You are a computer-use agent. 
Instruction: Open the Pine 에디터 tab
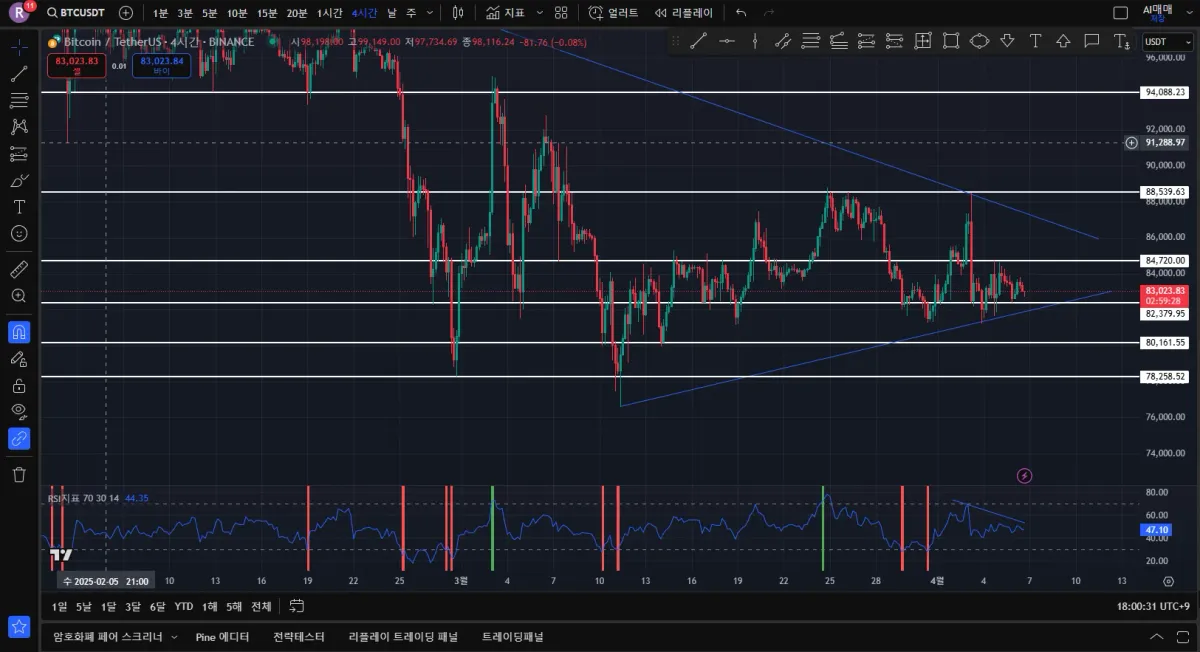coord(223,636)
